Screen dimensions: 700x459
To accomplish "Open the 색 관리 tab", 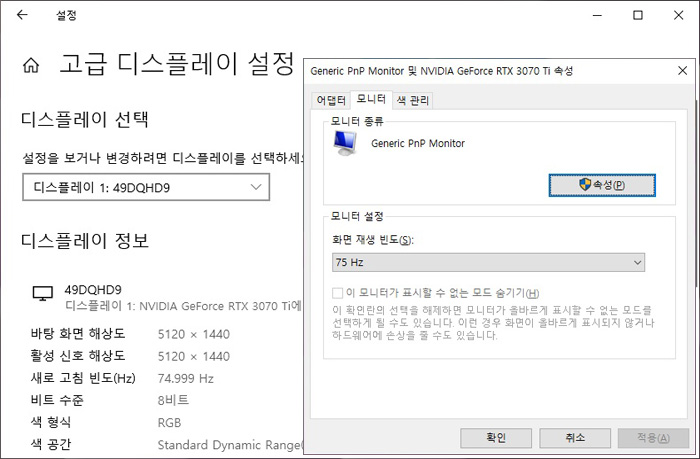I will [x=413, y=100].
